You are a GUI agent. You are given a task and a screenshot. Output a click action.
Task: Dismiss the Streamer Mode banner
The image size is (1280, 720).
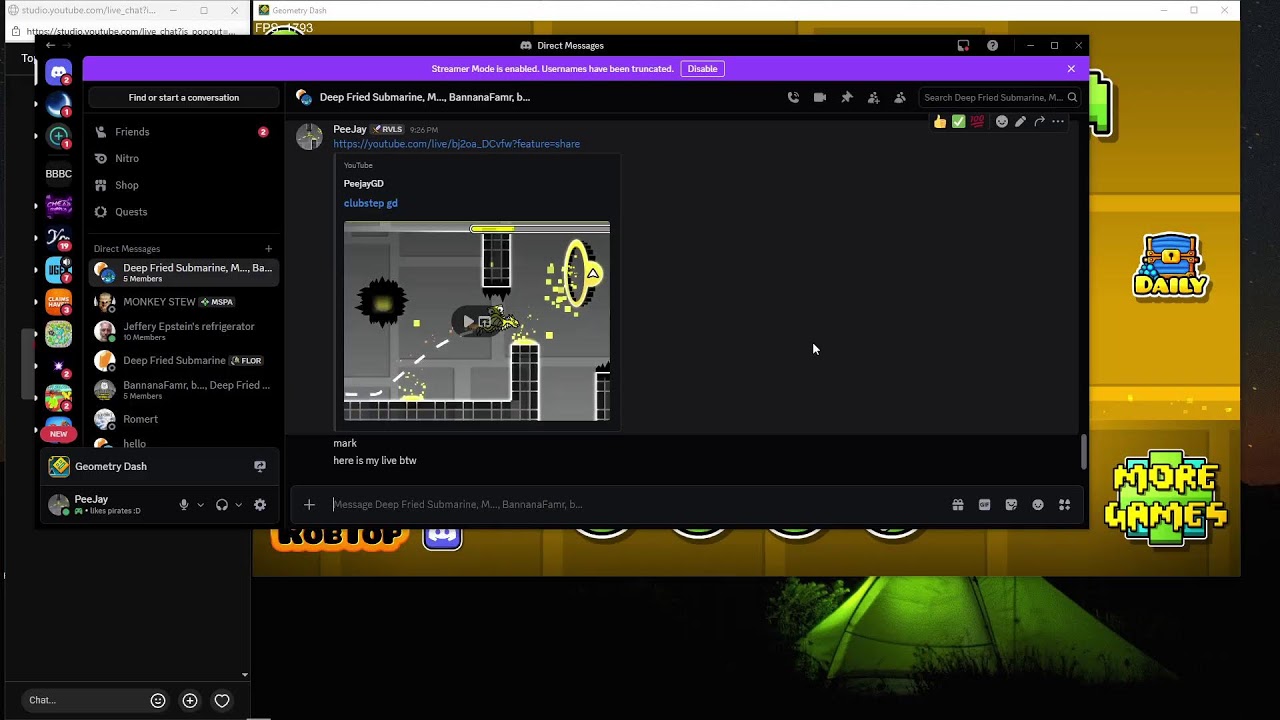tap(1071, 69)
